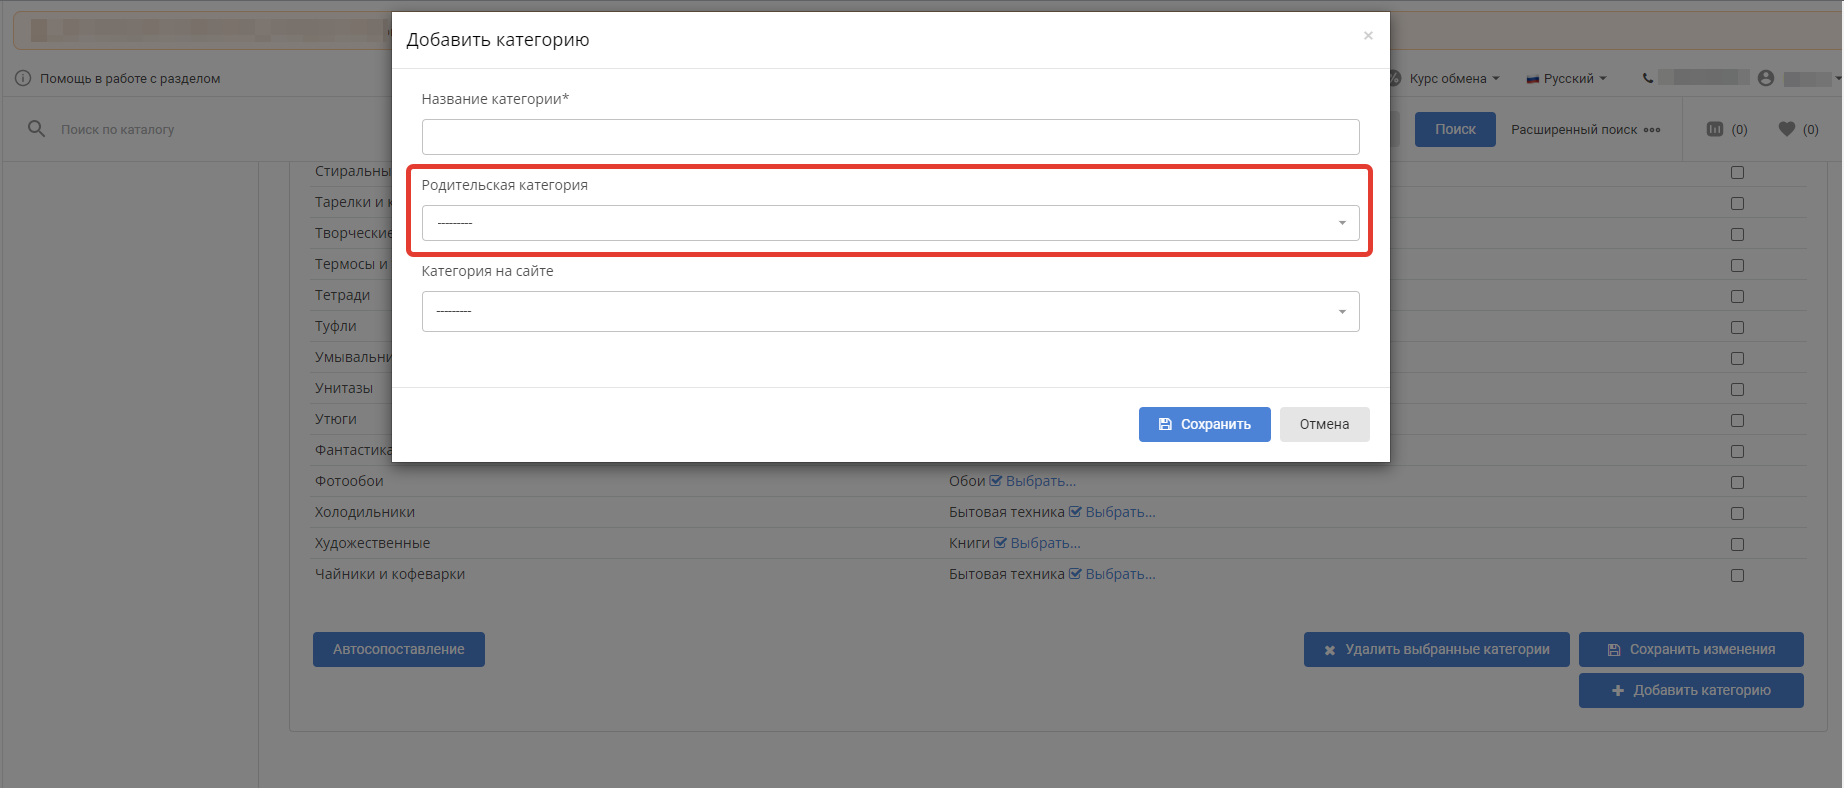
Task: Click the phone handset icon
Action: [x=1648, y=78]
